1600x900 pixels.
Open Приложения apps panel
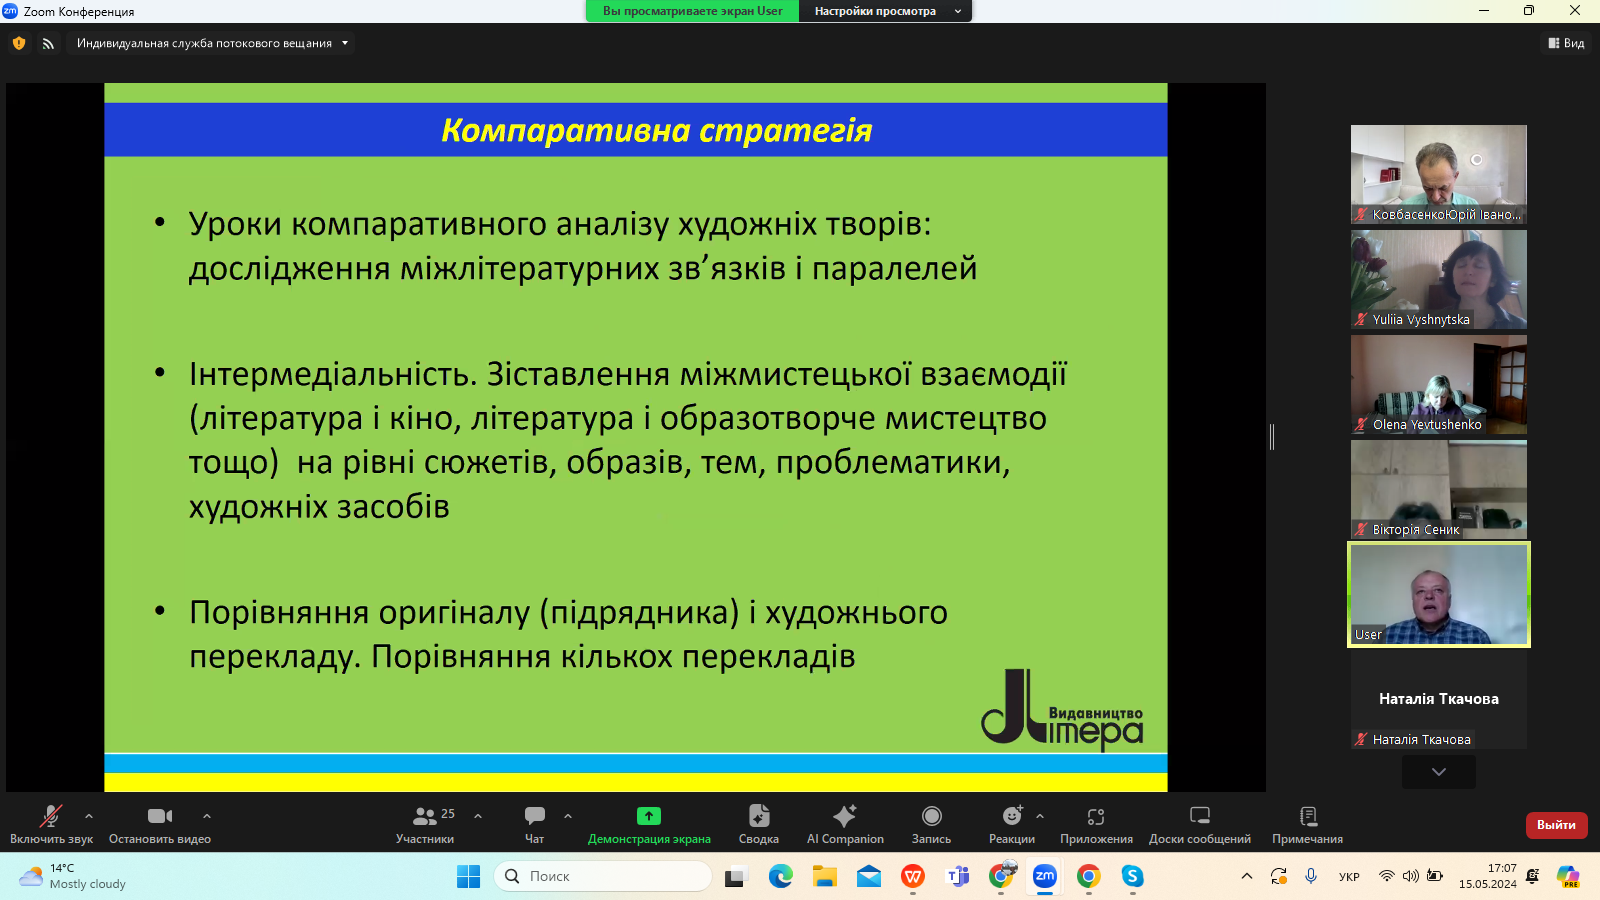1096,824
